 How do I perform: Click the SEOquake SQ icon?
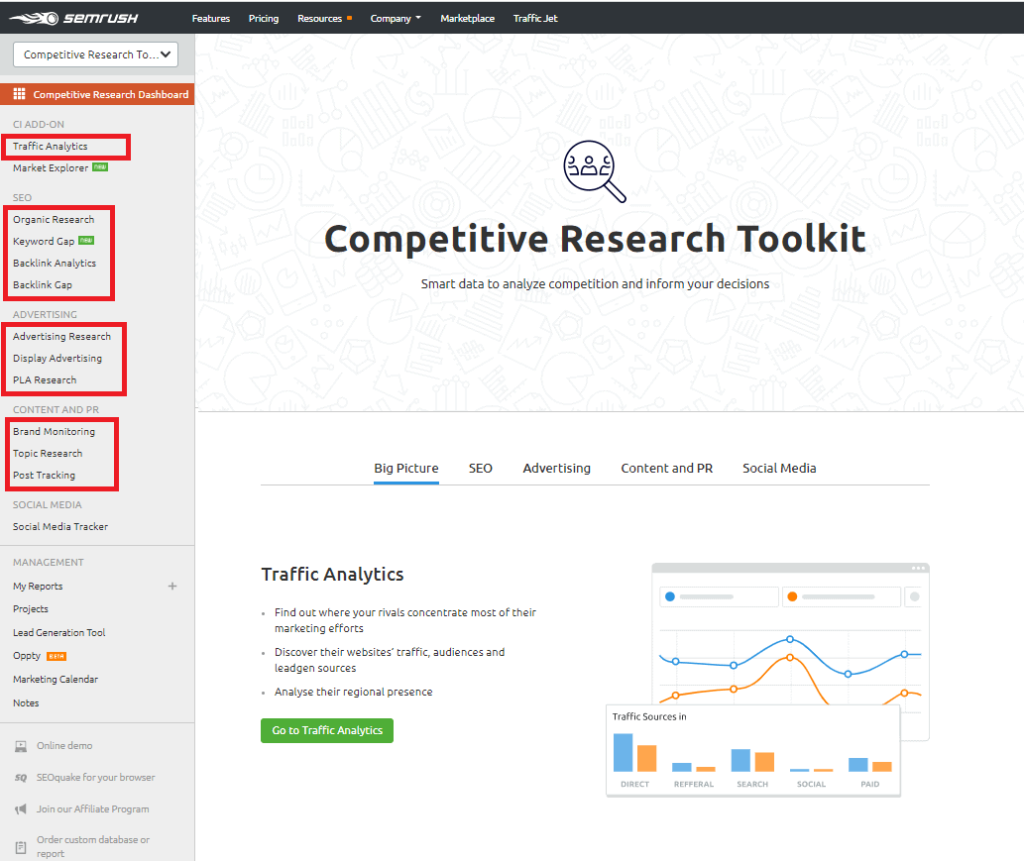21,777
